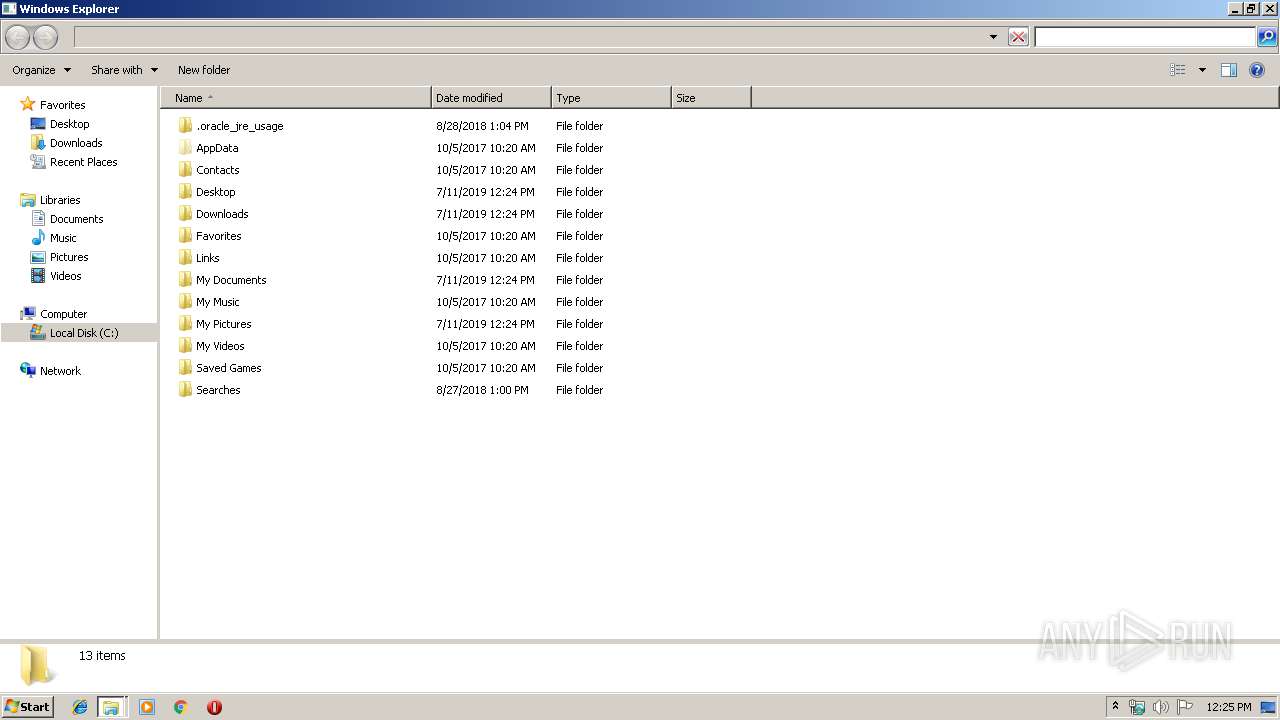Open the address bar history dropdown
1280x720 pixels.
click(x=993, y=37)
